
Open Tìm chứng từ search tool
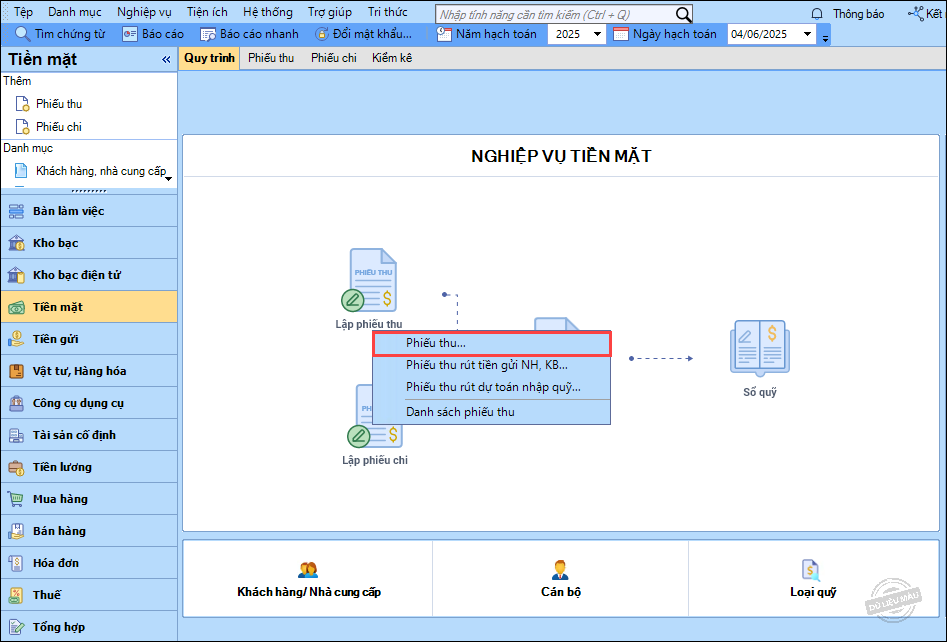point(60,34)
